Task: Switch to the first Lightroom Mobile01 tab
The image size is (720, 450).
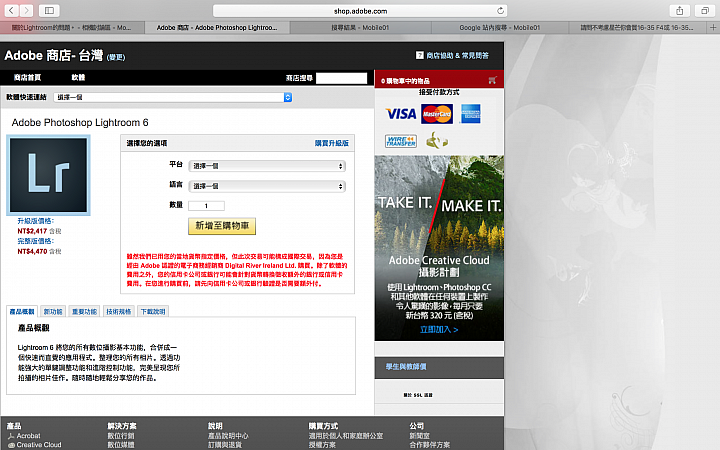Action: click(x=72, y=28)
